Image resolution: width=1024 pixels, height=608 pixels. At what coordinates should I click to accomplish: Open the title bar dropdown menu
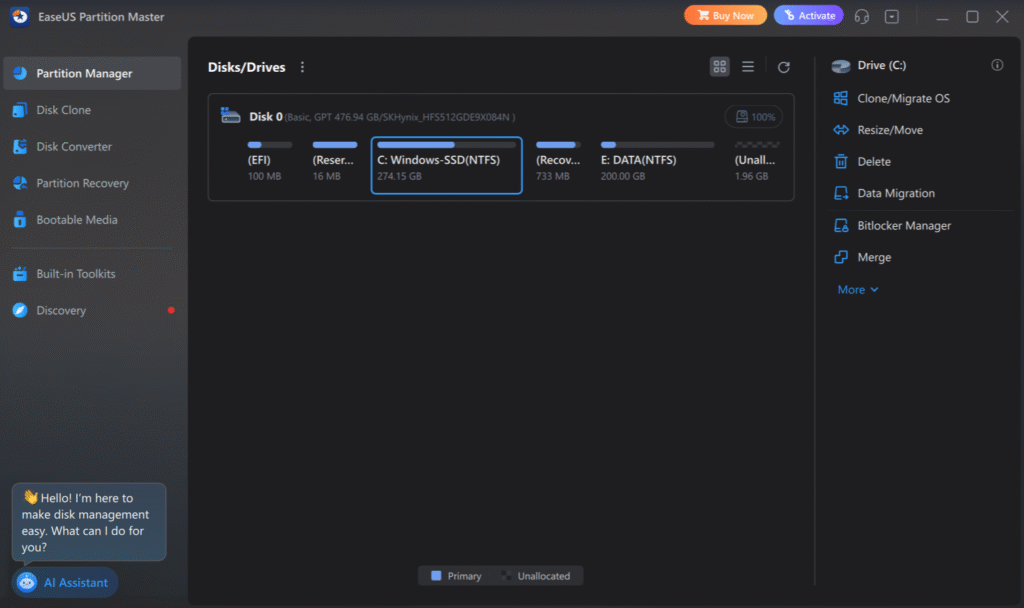coord(892,16)
